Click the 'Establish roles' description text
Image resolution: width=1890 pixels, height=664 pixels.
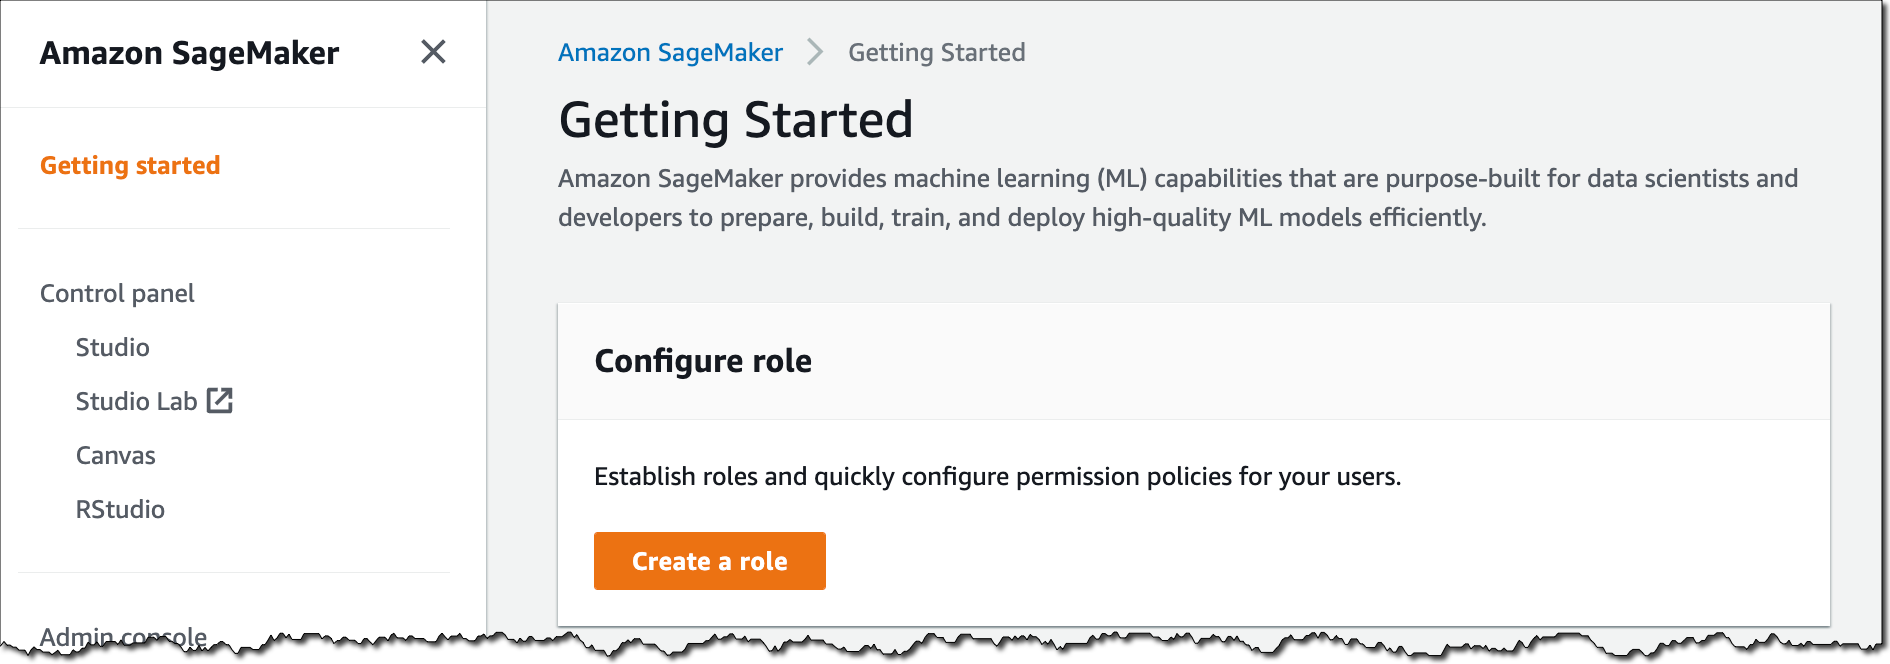point(997,476)
